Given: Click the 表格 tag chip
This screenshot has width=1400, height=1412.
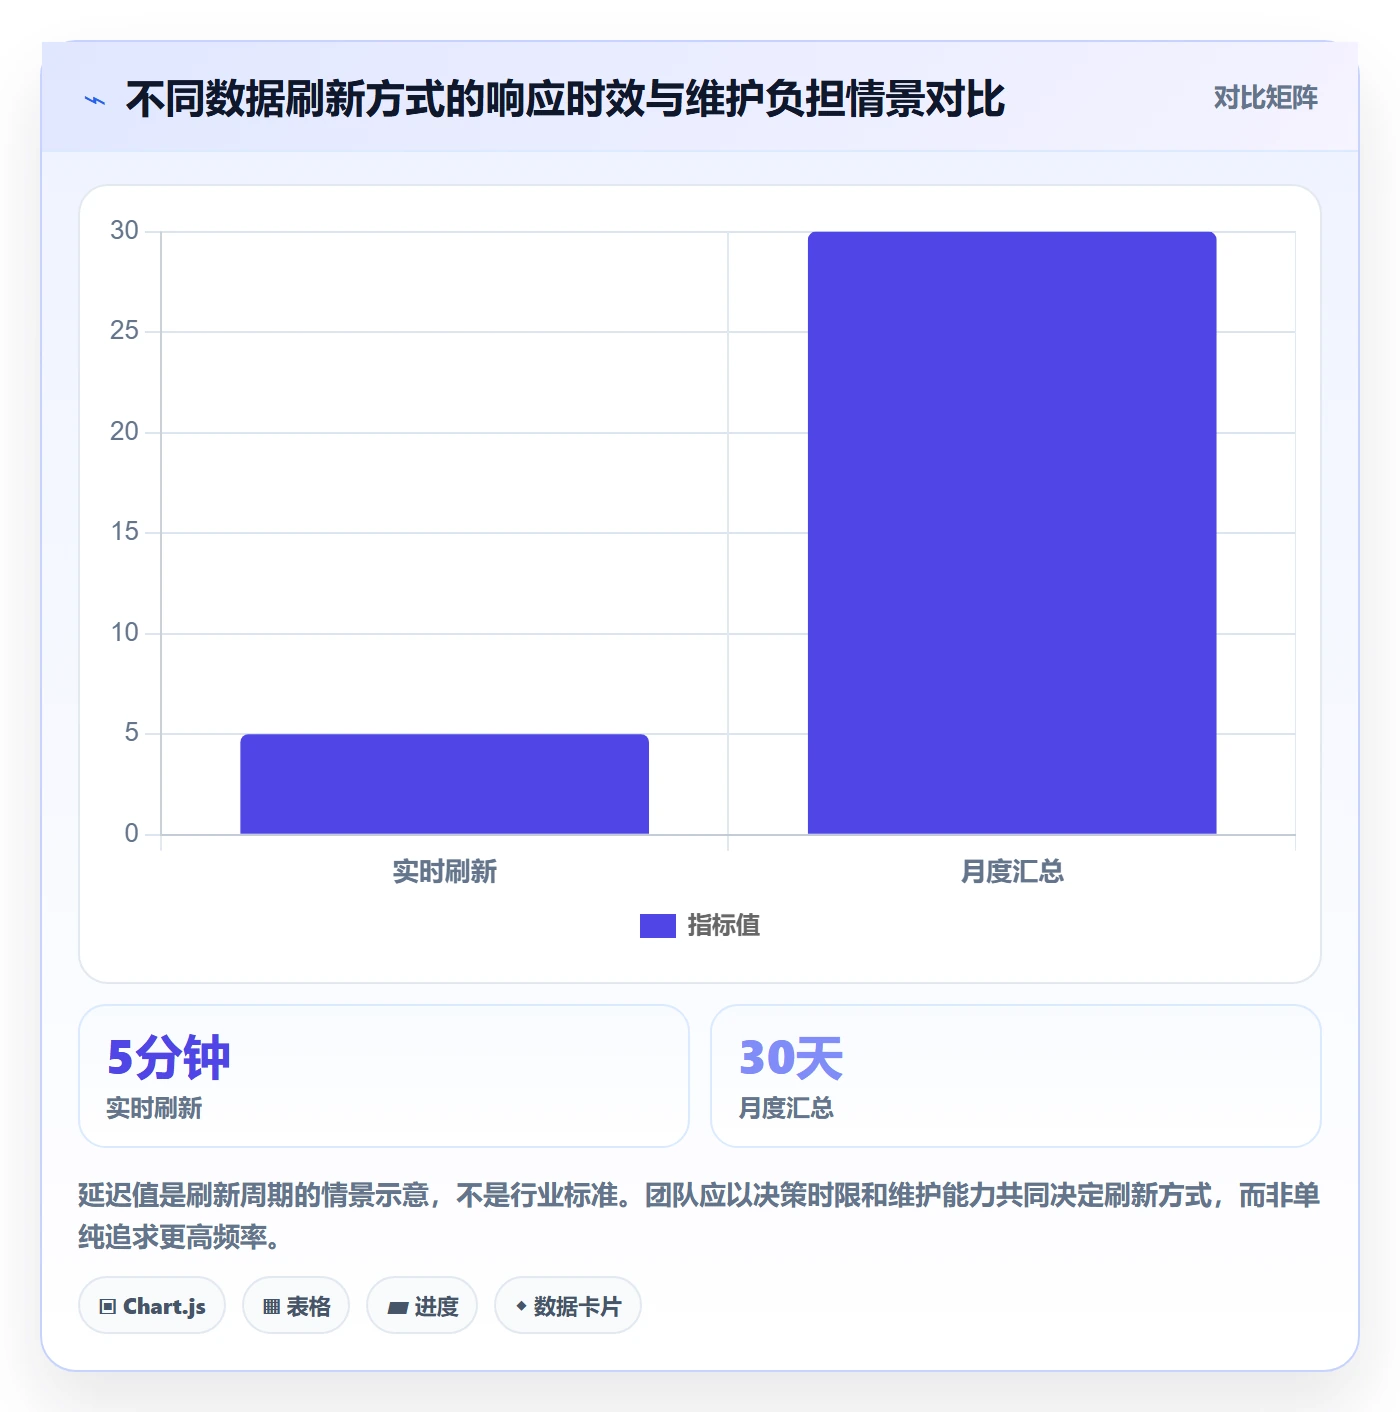Looking at the screenshot, I should 296,1305.
